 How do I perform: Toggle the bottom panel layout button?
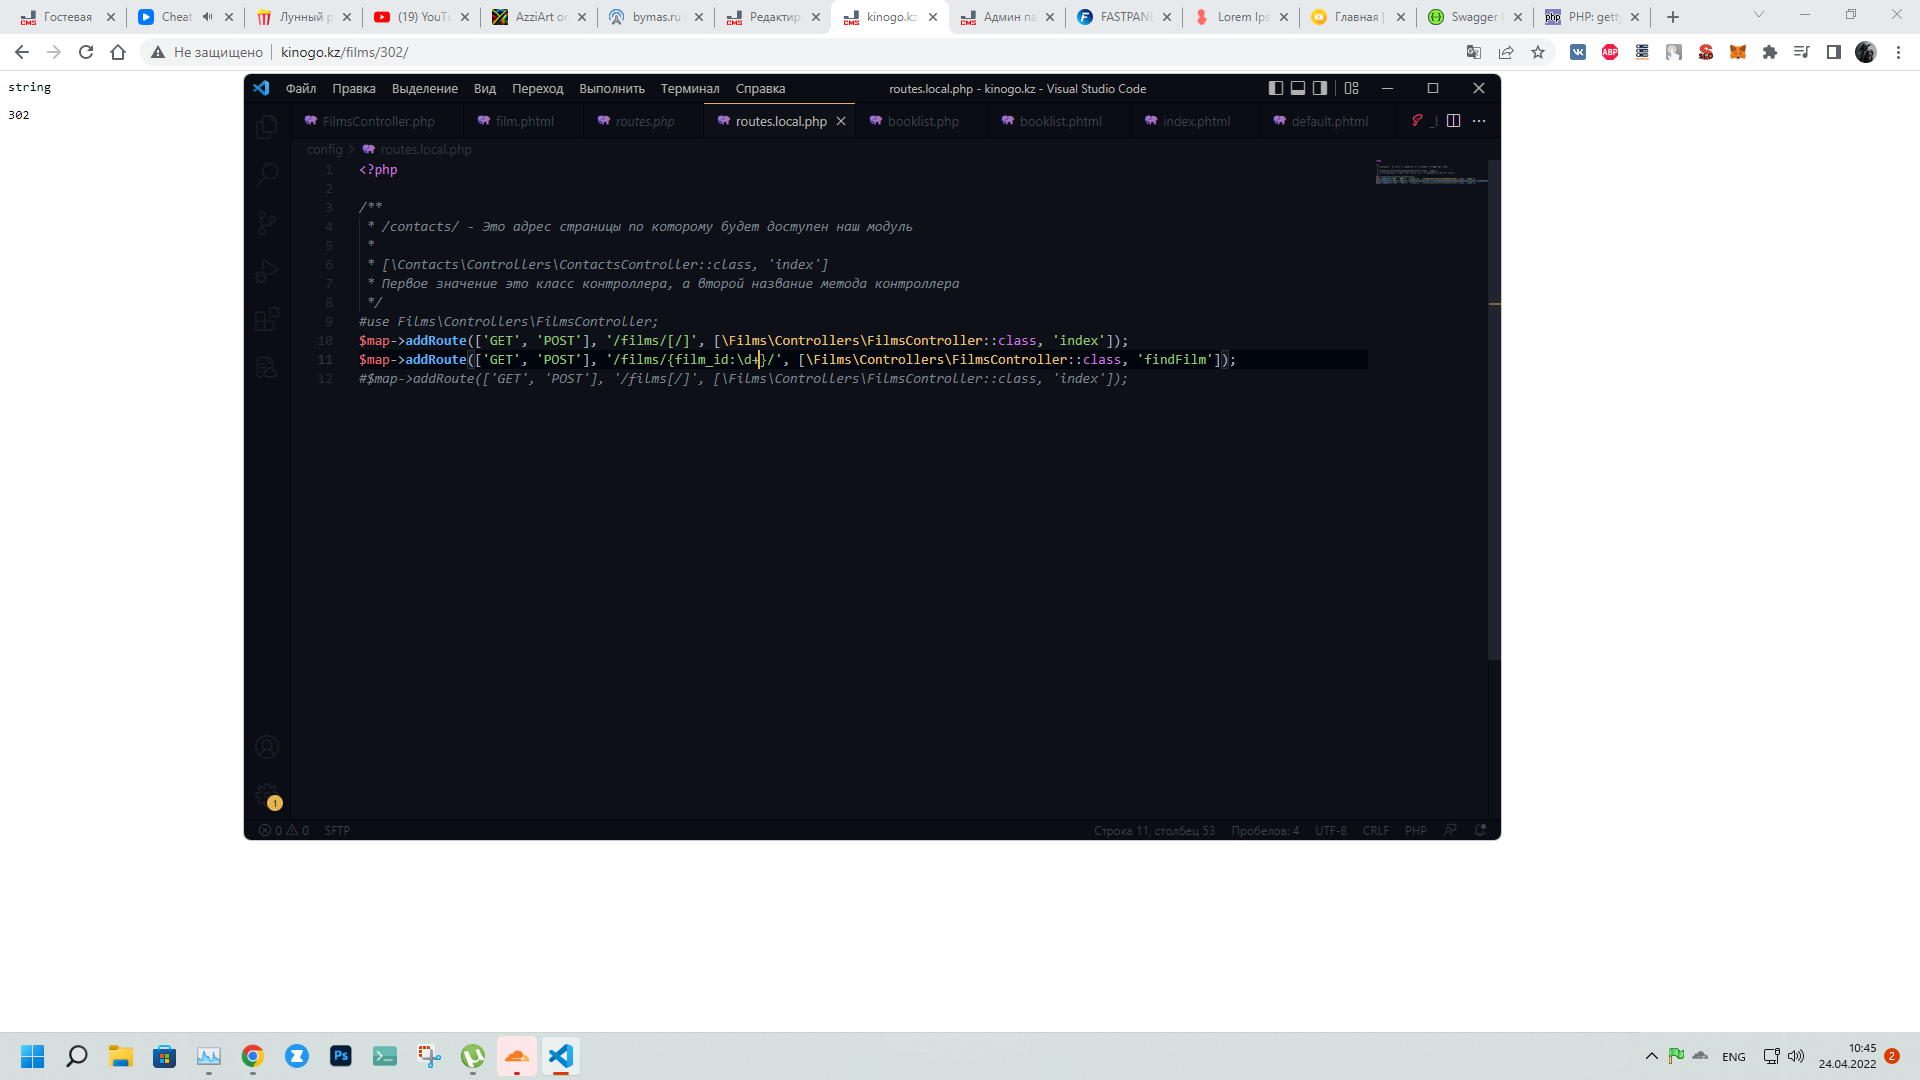coord(1298,88)
